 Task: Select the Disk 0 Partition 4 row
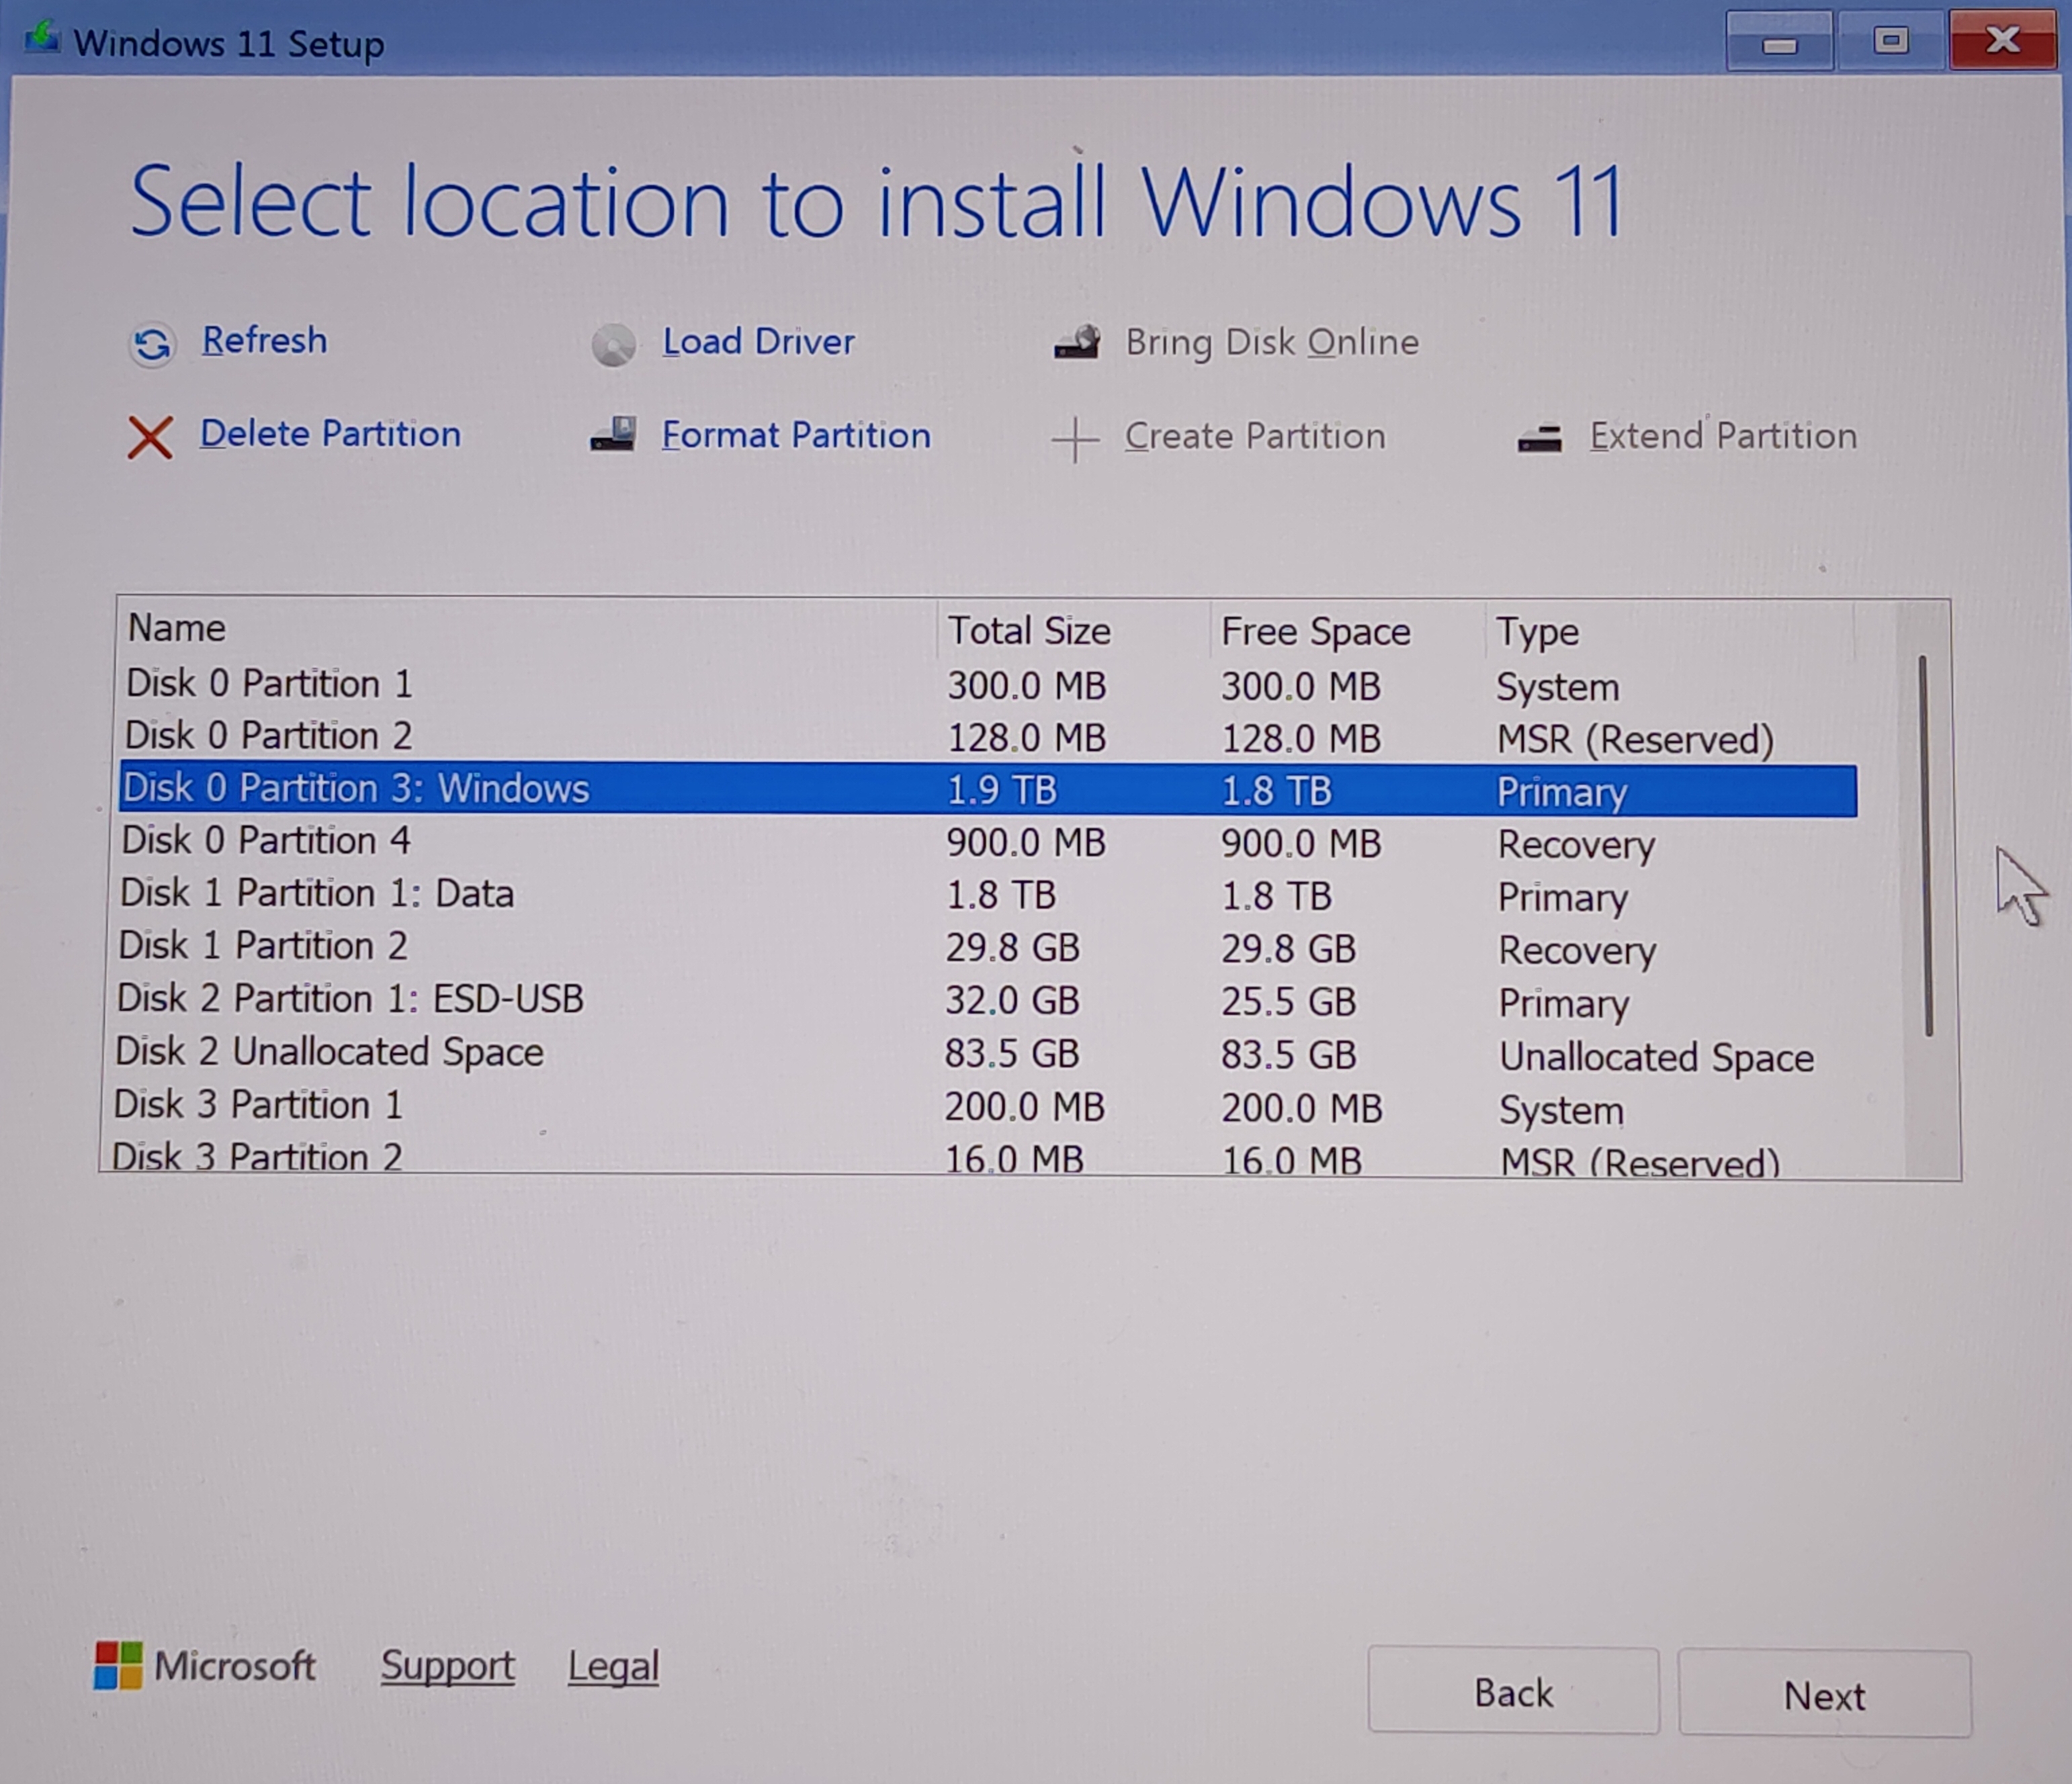point(988,842)
